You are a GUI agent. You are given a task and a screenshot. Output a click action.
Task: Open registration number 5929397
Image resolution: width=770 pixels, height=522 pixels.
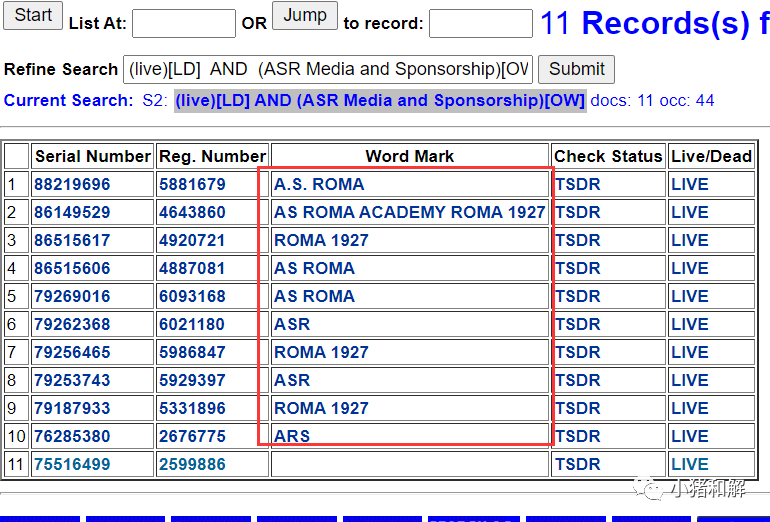(192, 380)
